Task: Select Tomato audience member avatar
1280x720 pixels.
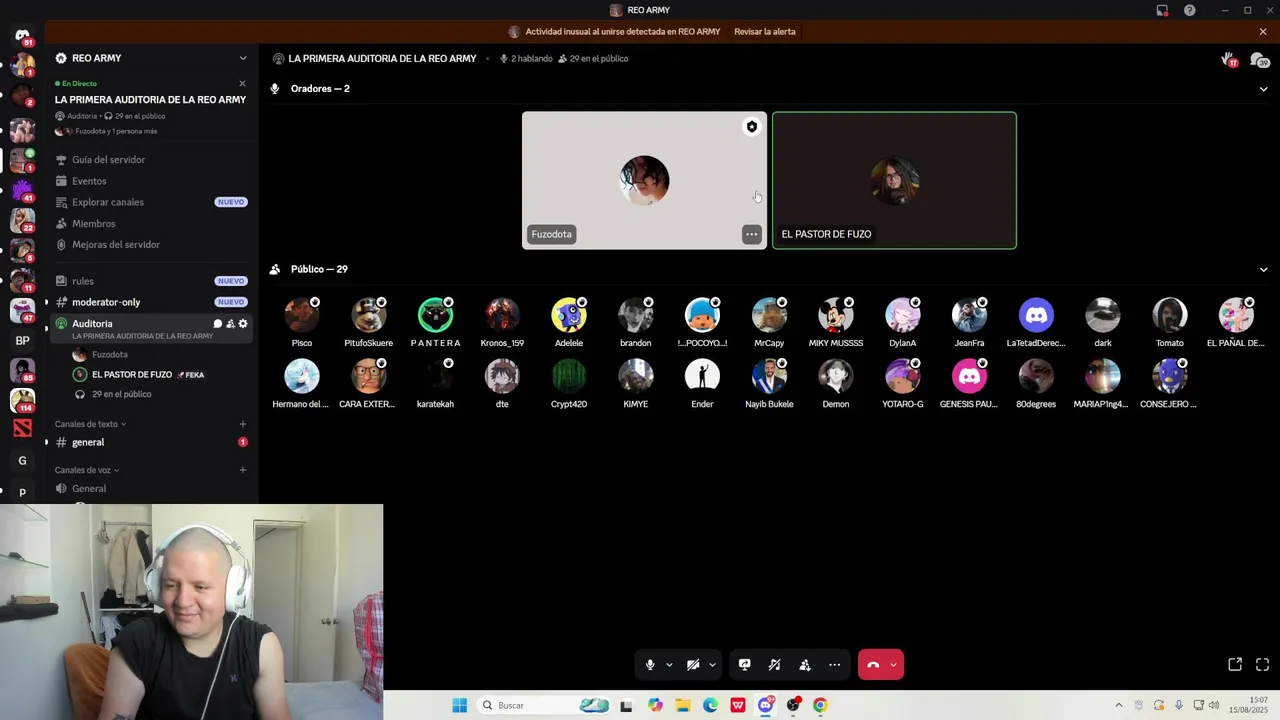Action: pyautogui.click(x=1169, y=315)
